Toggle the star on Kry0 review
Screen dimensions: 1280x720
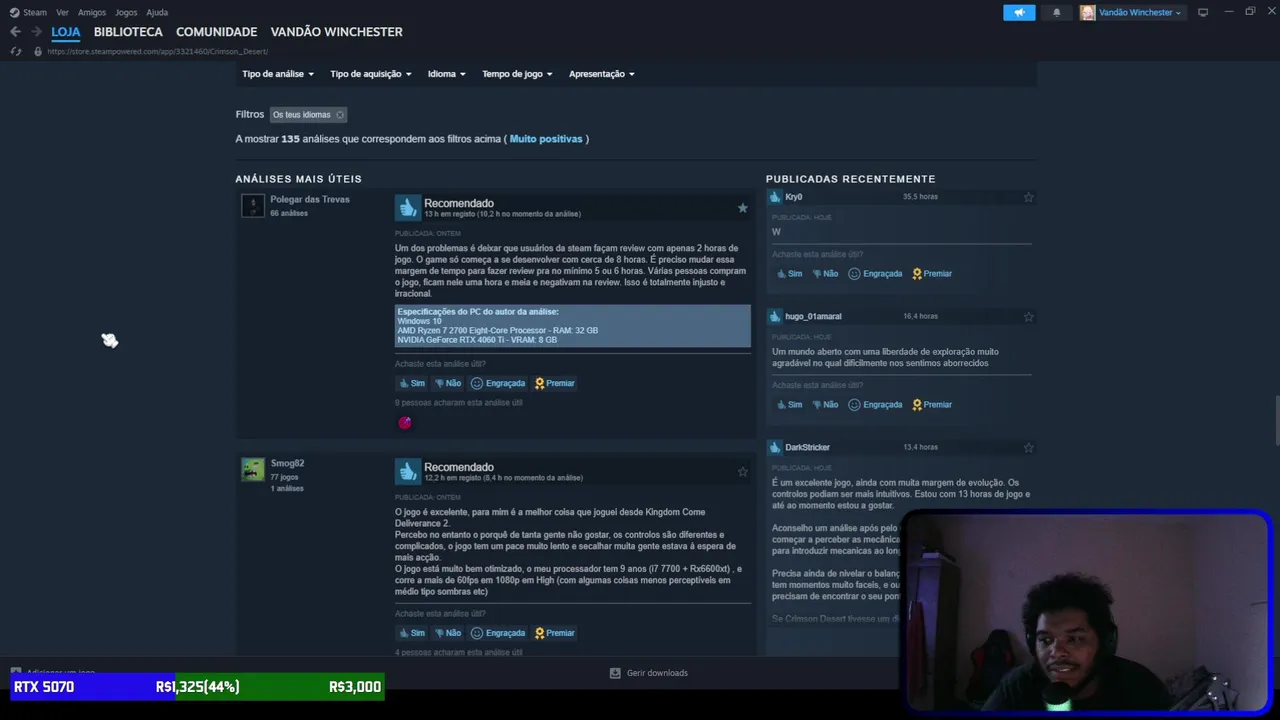[1028, 197]
